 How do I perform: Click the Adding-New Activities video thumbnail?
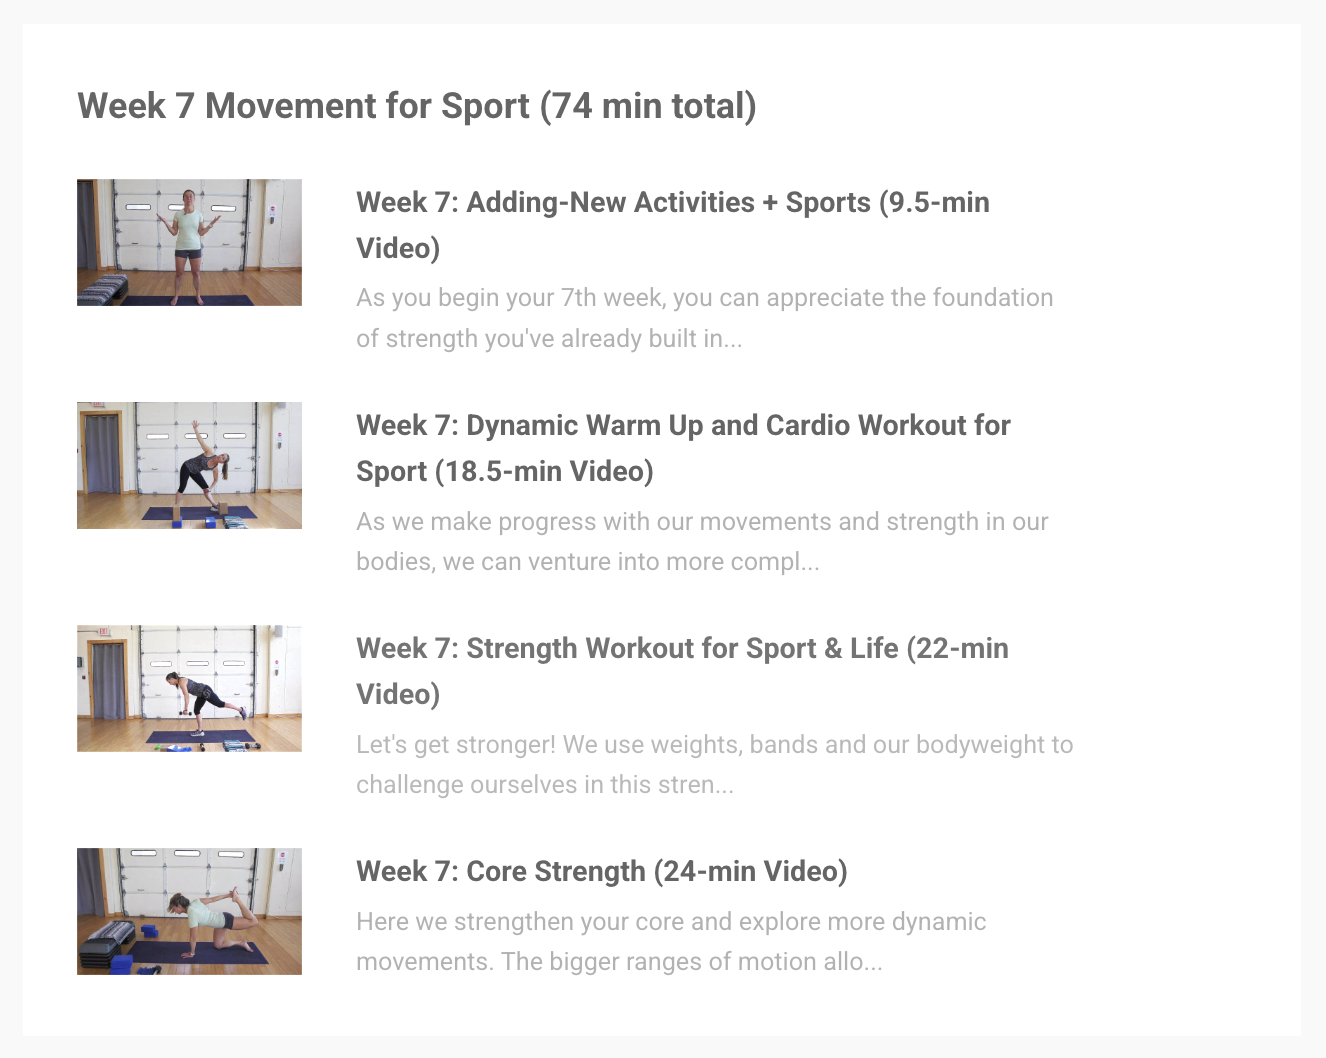point(189,242)
